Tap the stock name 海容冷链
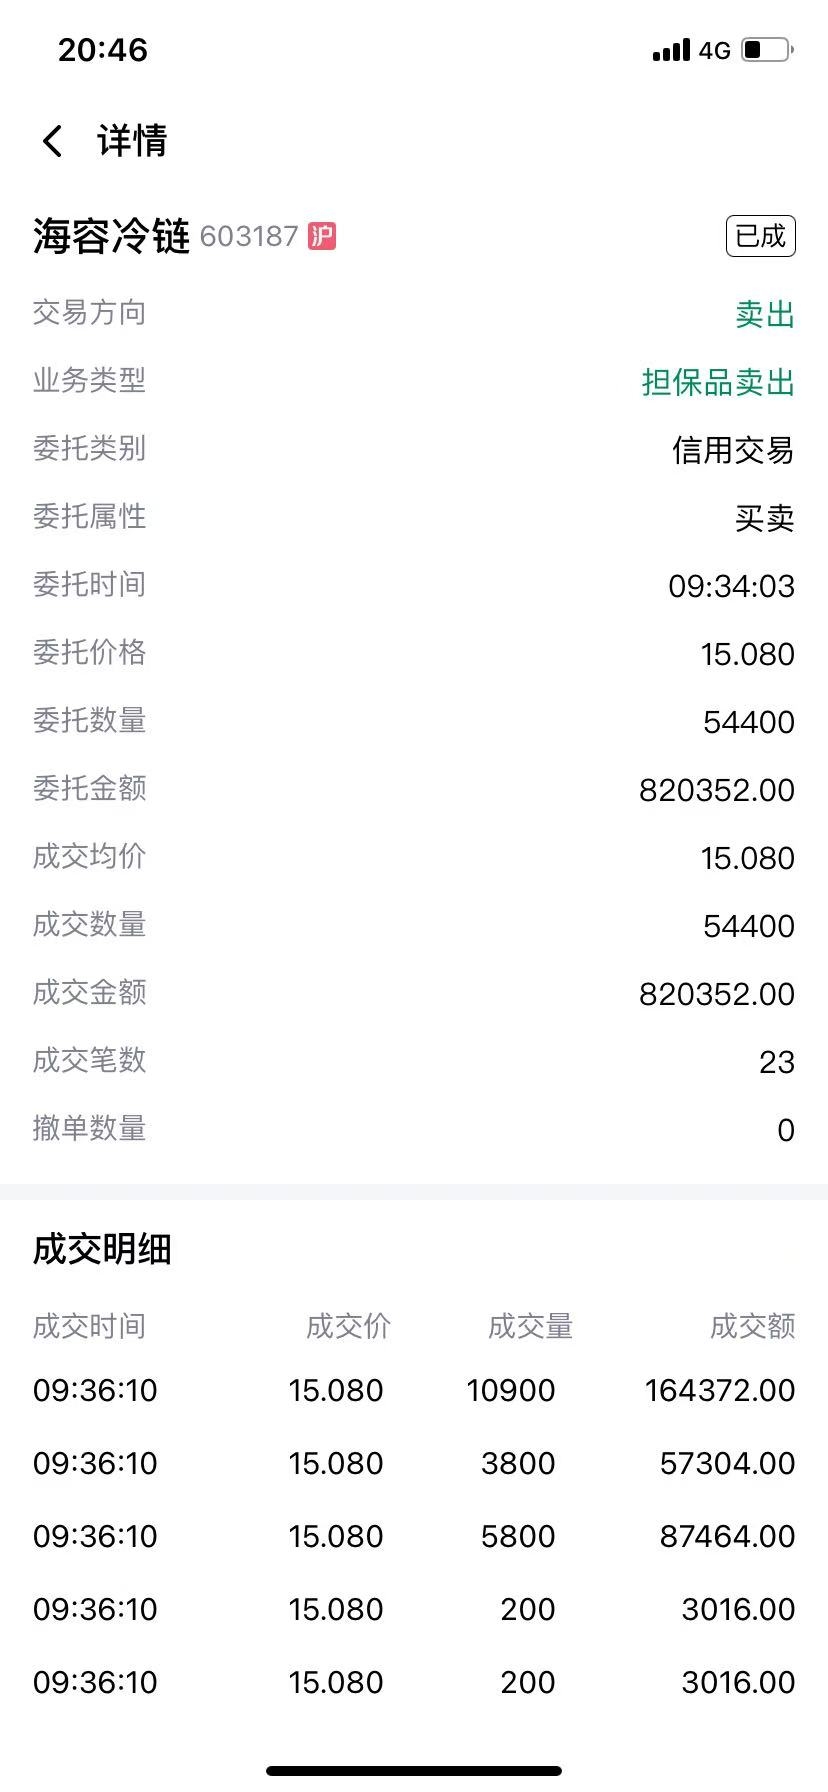 pos(111,237)
